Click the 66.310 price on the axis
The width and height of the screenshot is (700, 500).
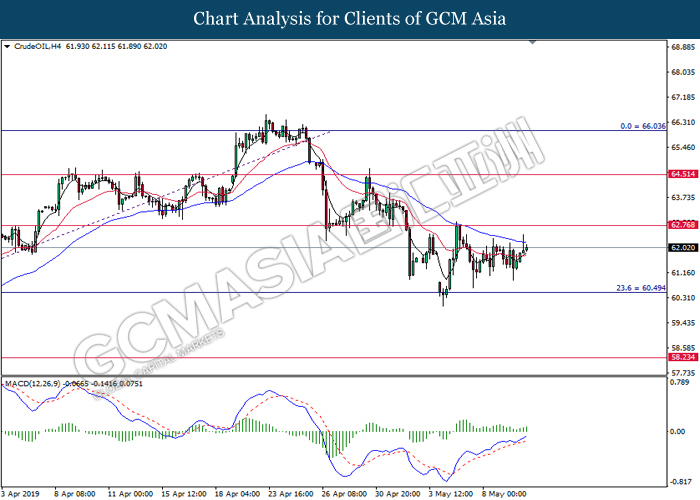pyautogui.click(x=683, y=124)
